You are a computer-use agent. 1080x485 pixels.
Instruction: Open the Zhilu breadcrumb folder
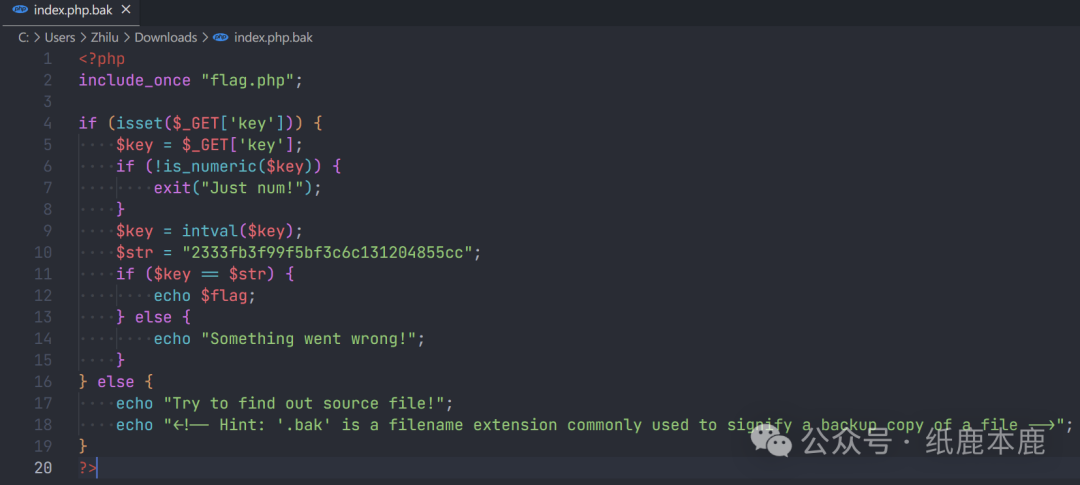click(x=106, y=37)
